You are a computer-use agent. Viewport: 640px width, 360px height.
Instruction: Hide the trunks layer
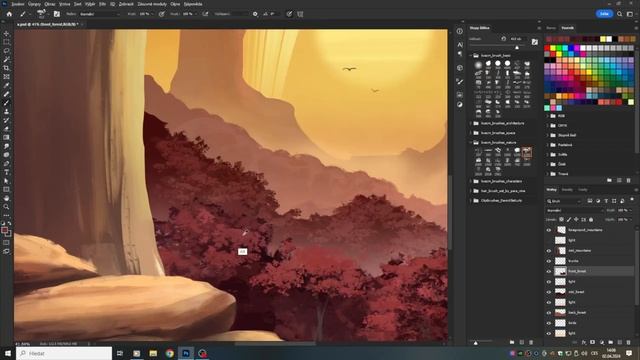[x=549, y=261]
